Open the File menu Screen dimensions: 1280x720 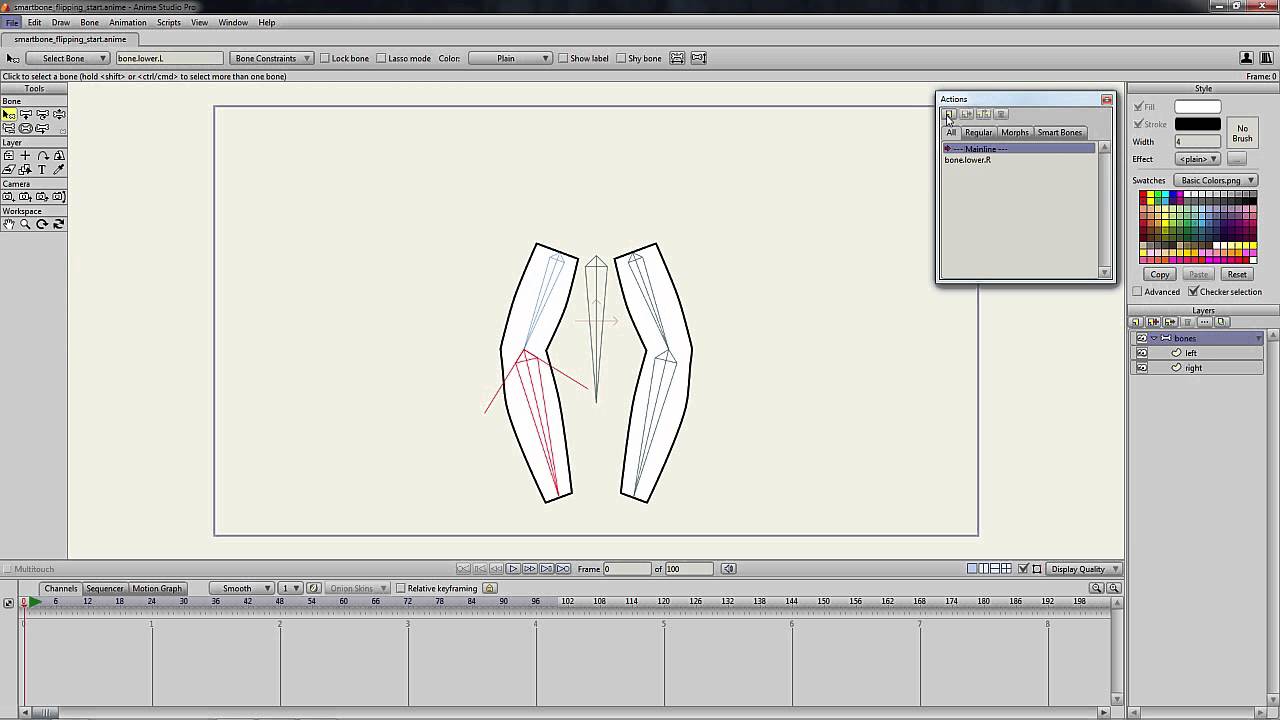(12, 22)
